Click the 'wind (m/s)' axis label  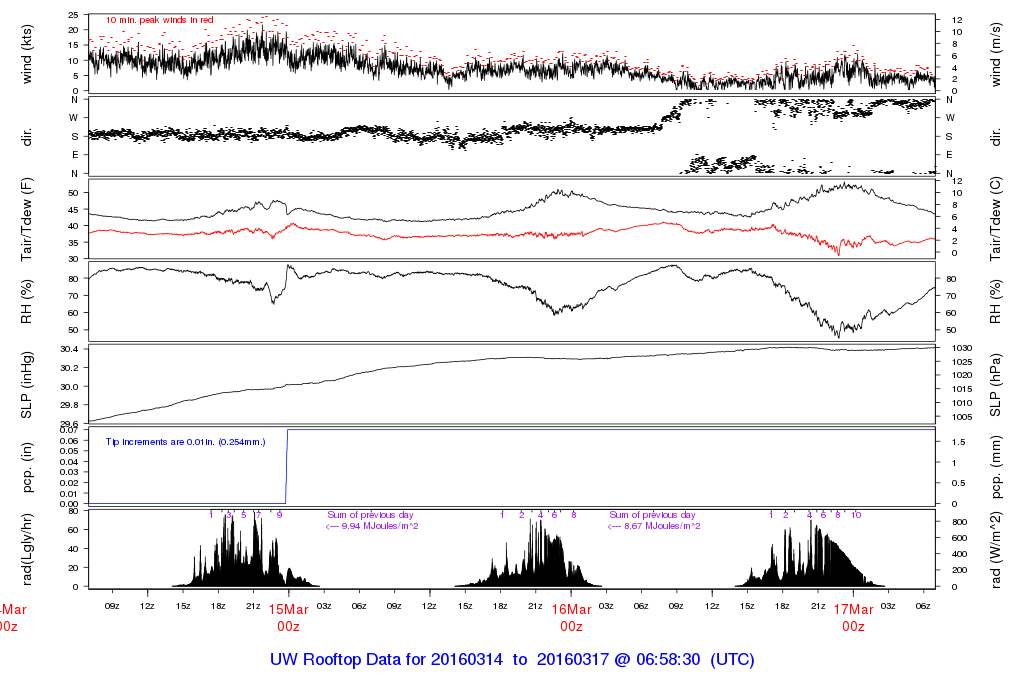coord(995,55)
